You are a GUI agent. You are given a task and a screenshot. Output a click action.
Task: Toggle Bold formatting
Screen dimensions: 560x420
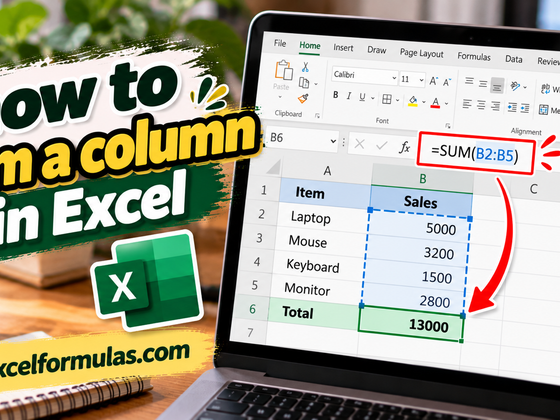[335, 95]
